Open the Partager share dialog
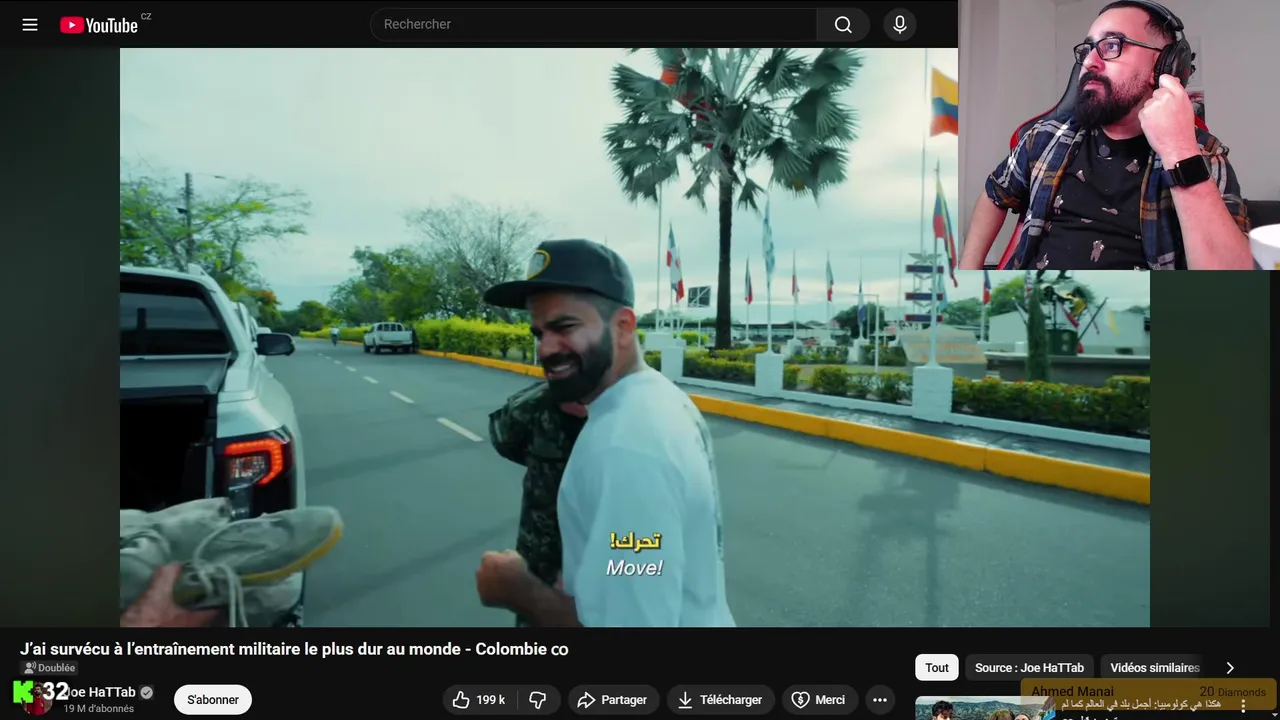 coord(613,700)
